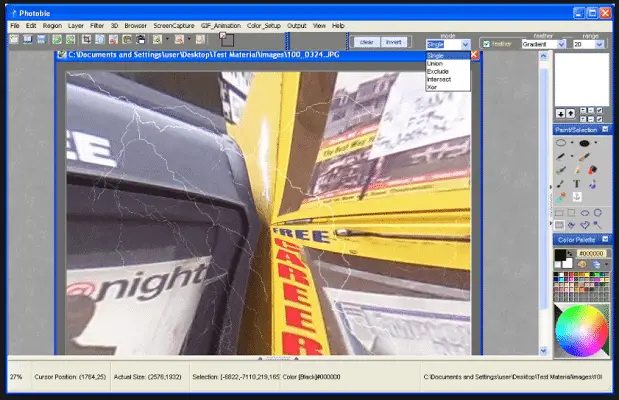Toggle the feather checkbox
Image resolution: width=619 pixels, height=400 pixels.
coord(486,44)
